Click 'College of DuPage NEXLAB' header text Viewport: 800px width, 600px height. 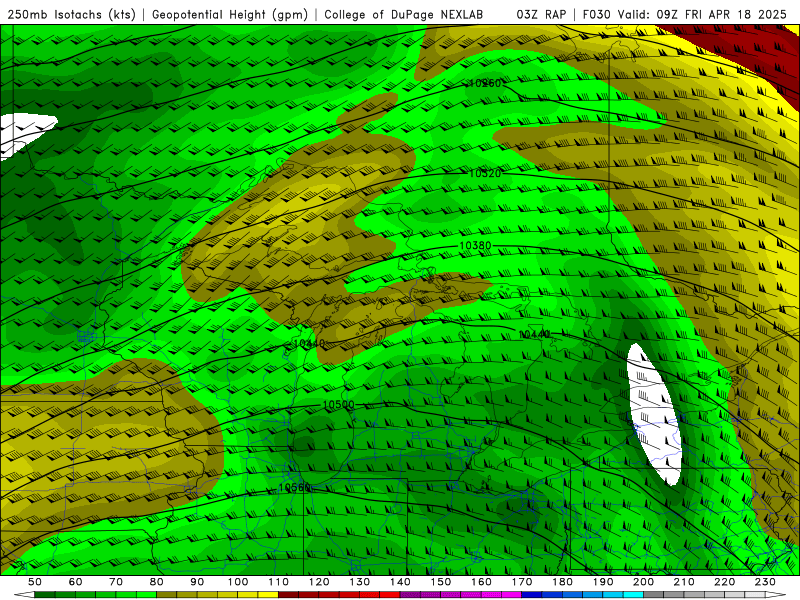[404, 15]
